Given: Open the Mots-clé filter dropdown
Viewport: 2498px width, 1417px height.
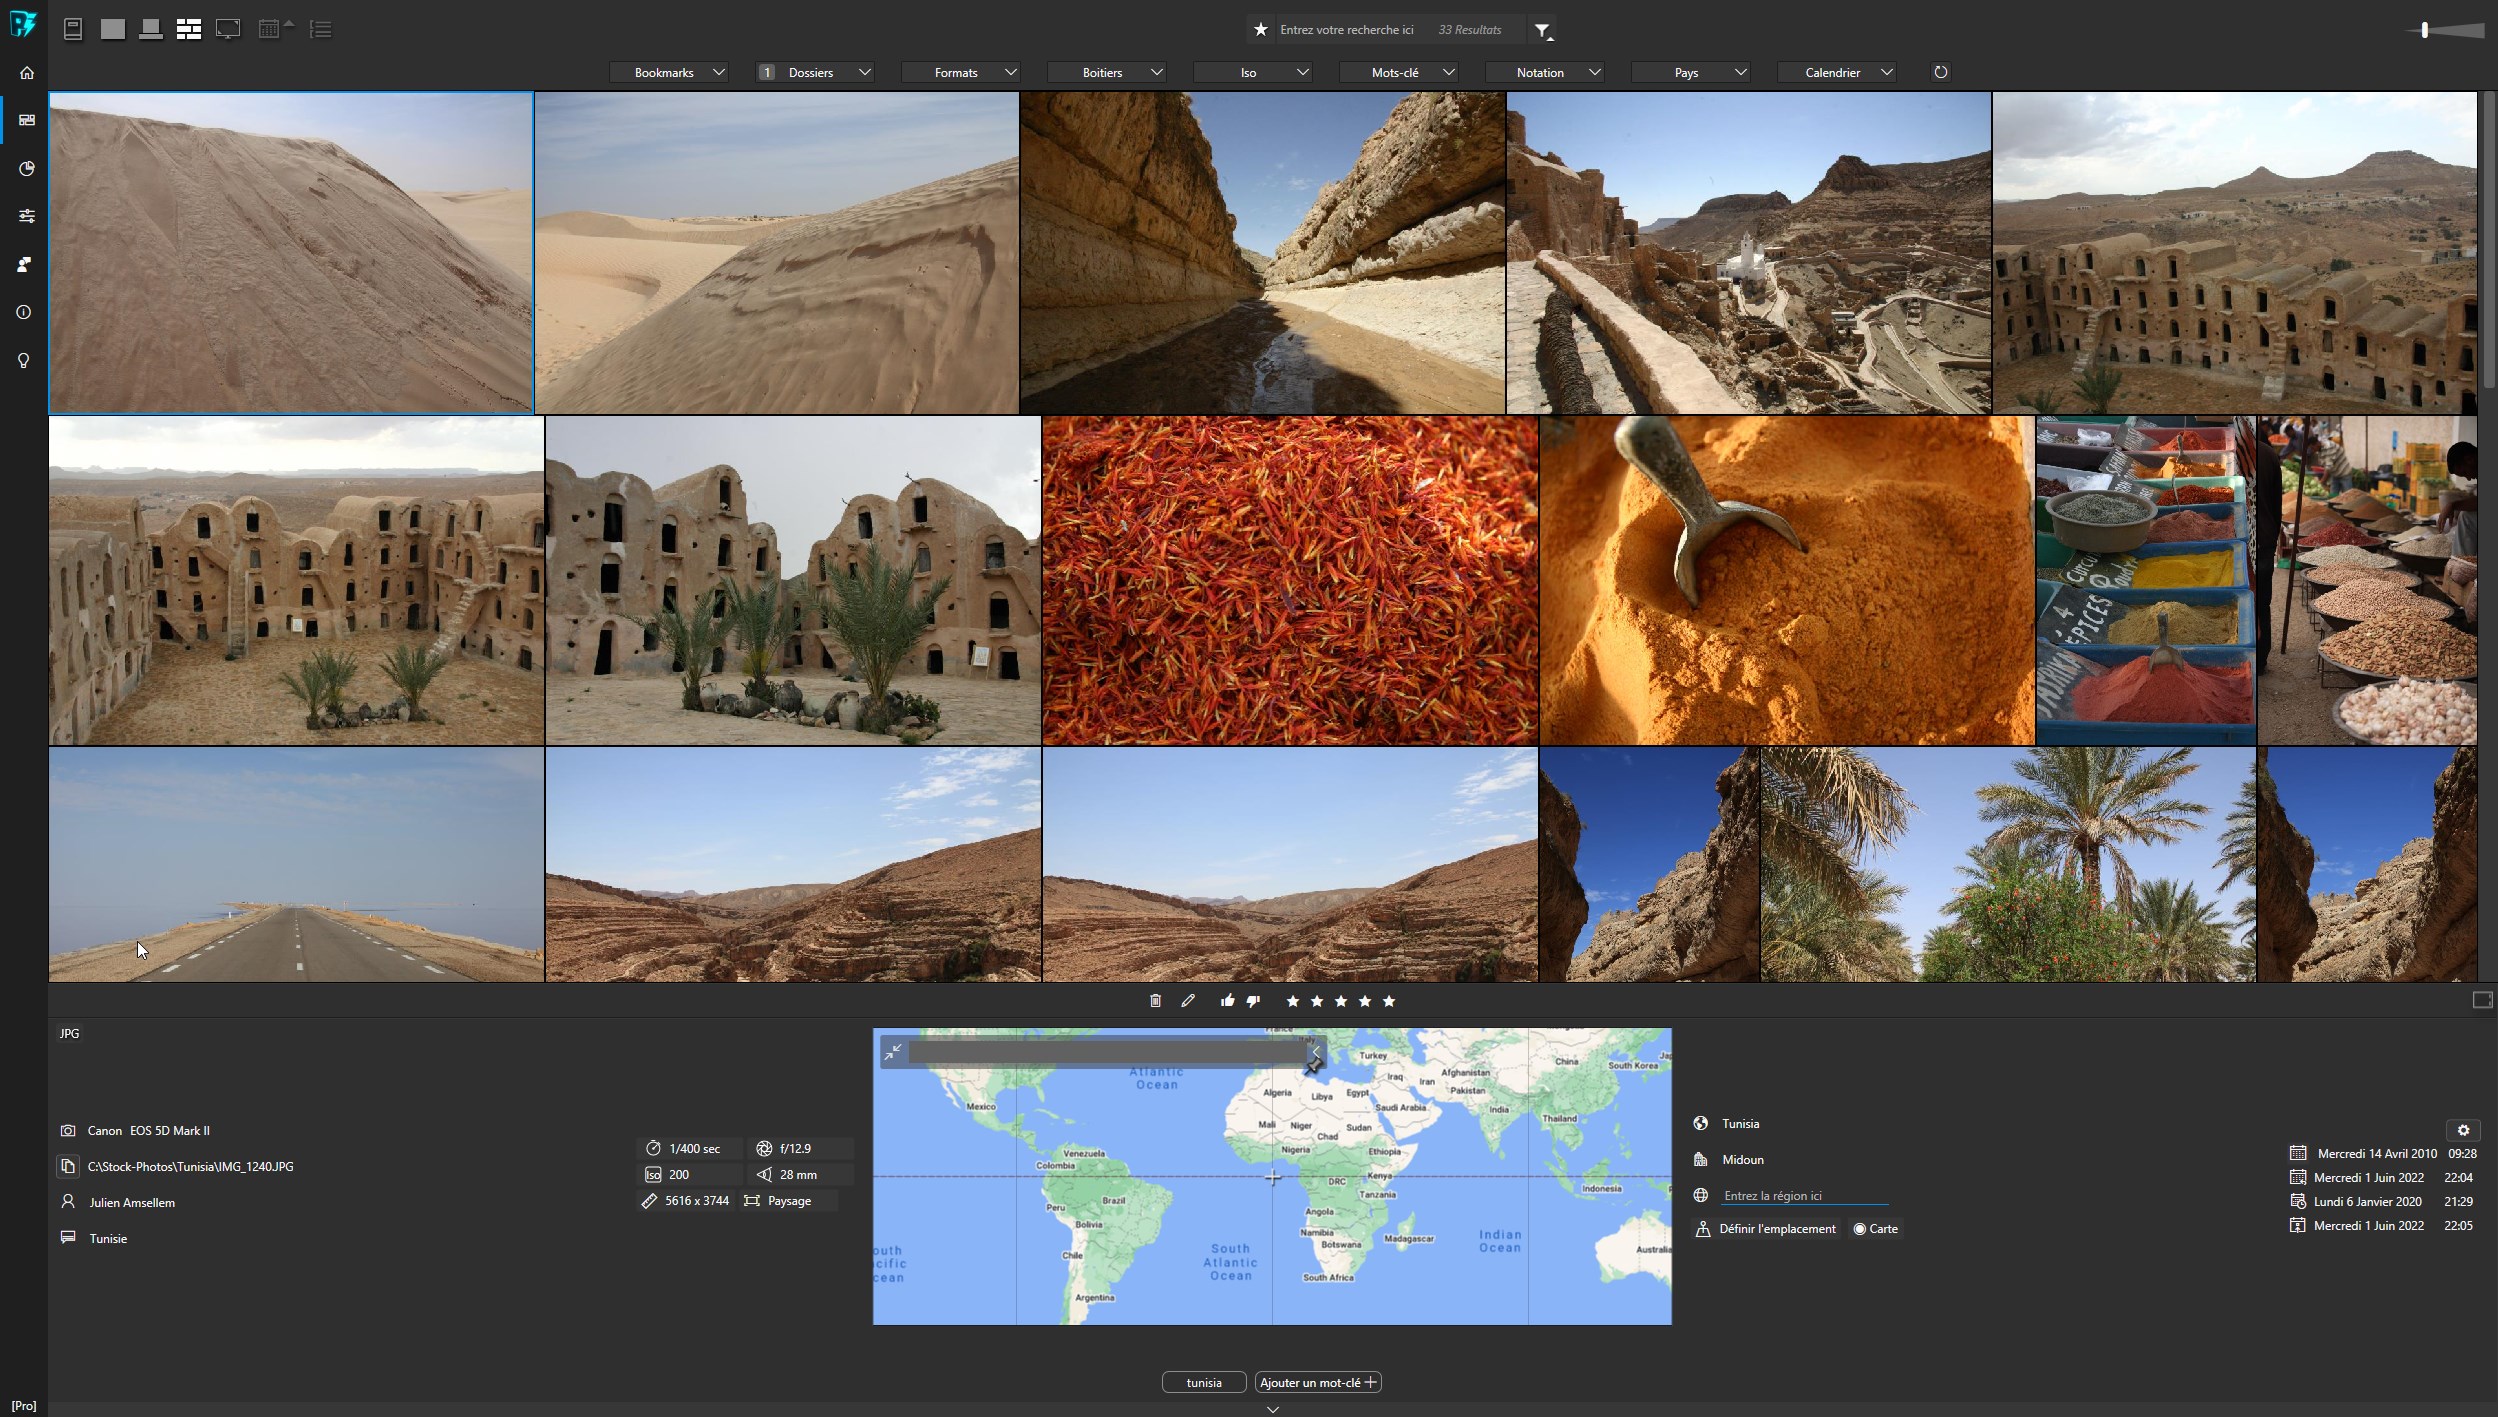Looking at the screenshot, I should [x=1399, y=72].
